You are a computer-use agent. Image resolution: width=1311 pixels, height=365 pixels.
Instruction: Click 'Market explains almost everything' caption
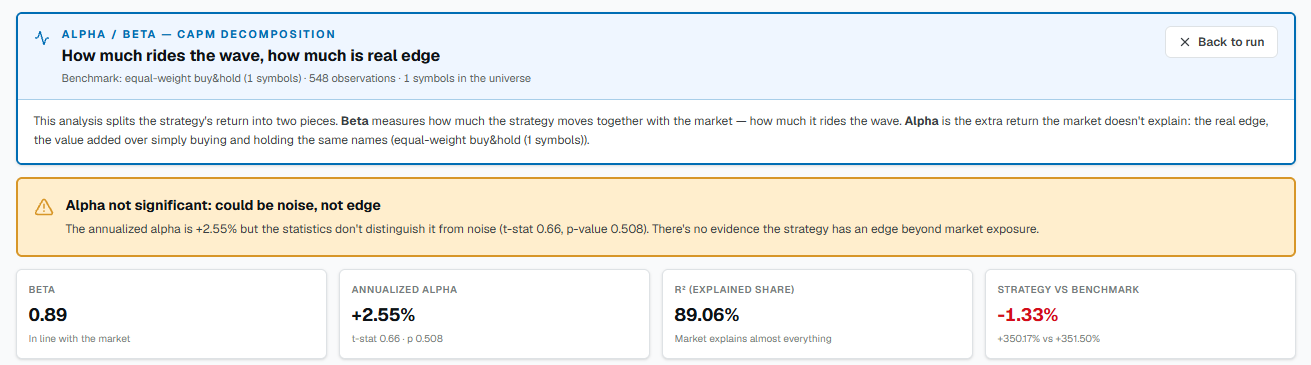tap(753, 339)
